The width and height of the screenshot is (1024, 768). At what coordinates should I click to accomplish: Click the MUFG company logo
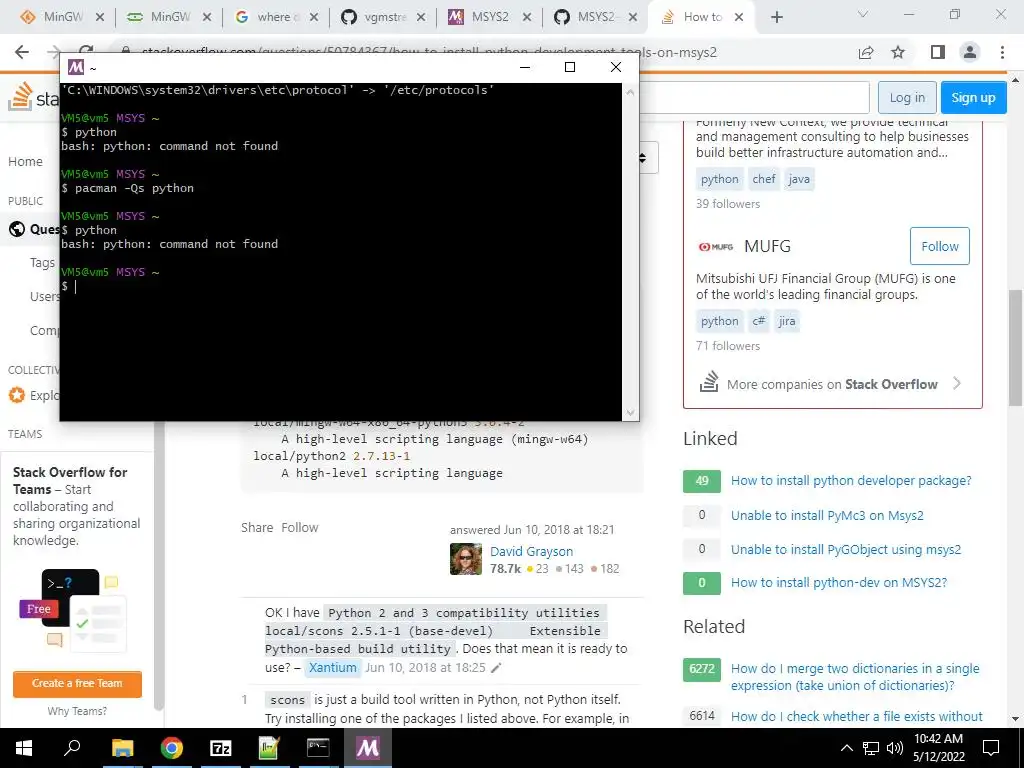[x=716, y=247]
